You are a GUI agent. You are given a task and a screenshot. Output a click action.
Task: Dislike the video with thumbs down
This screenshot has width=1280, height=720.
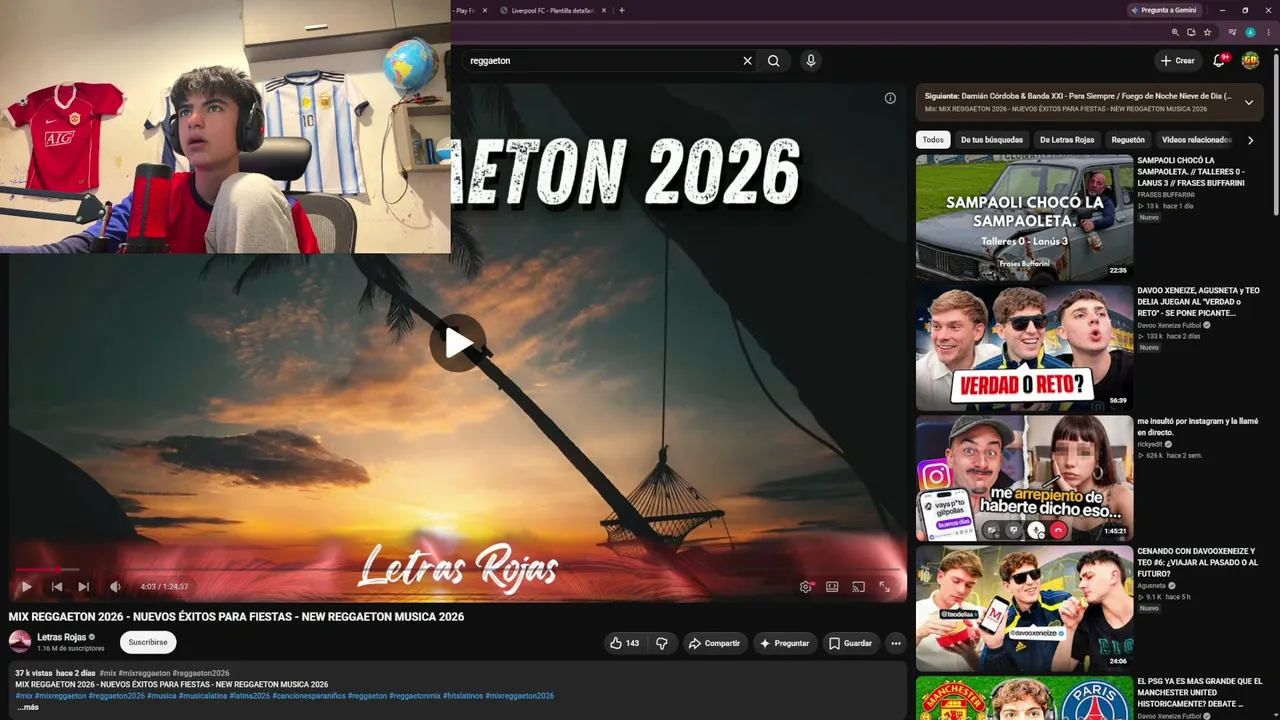tap(662, 643)
